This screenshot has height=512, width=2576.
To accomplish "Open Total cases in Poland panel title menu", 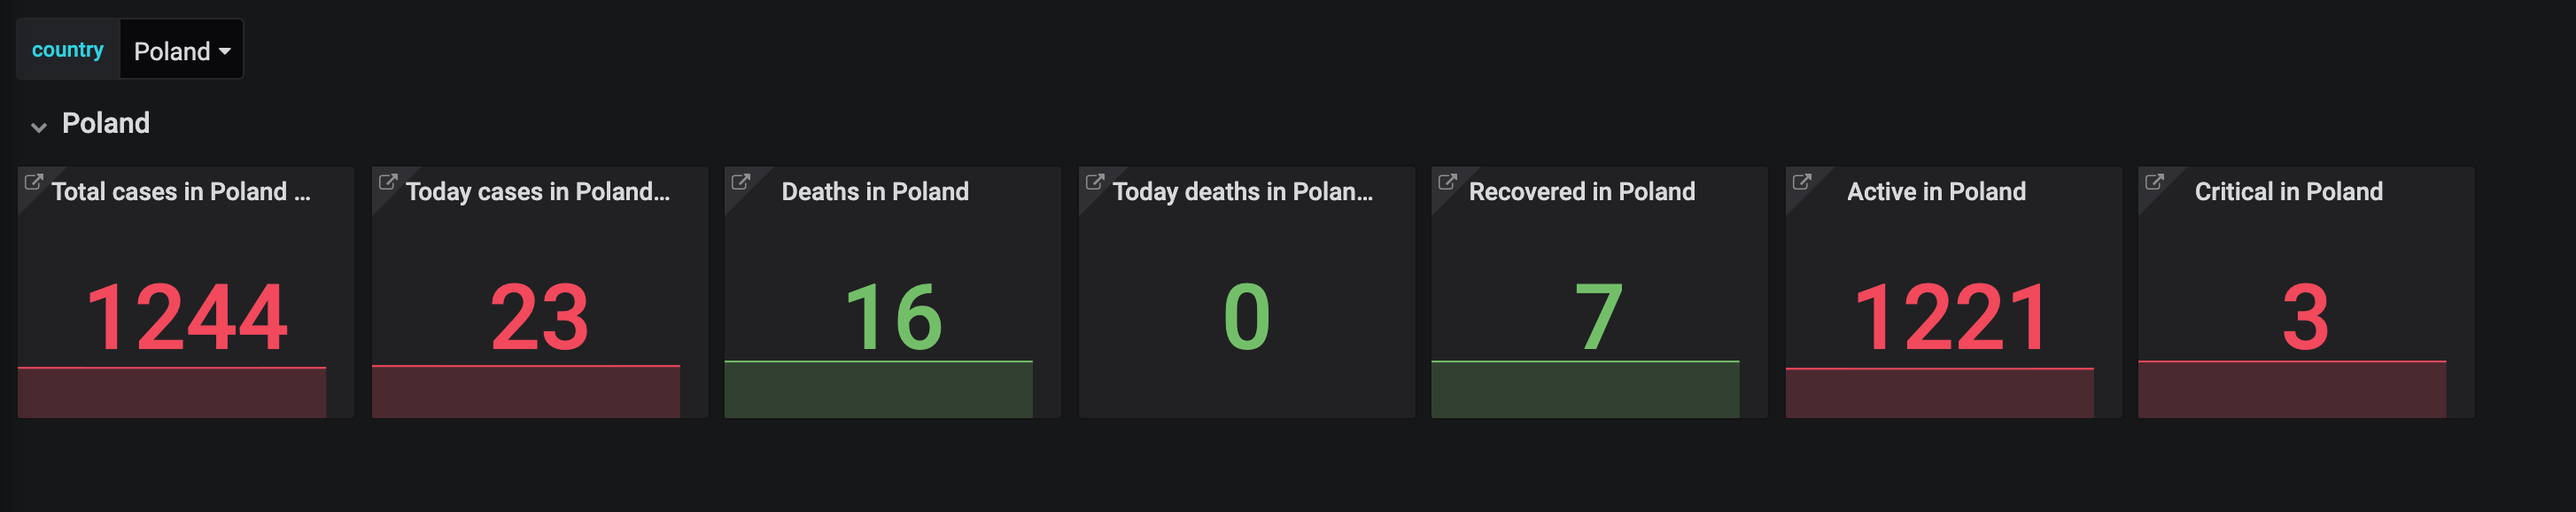I will (180, 192).
